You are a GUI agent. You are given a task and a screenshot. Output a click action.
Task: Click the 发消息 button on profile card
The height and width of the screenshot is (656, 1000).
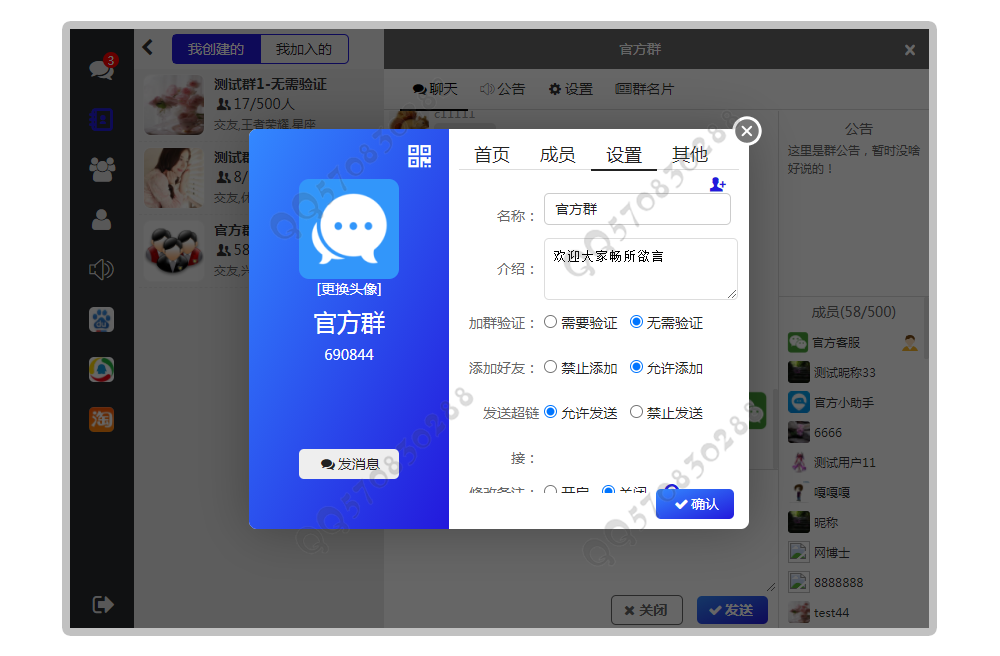click(x=348, y=464)
